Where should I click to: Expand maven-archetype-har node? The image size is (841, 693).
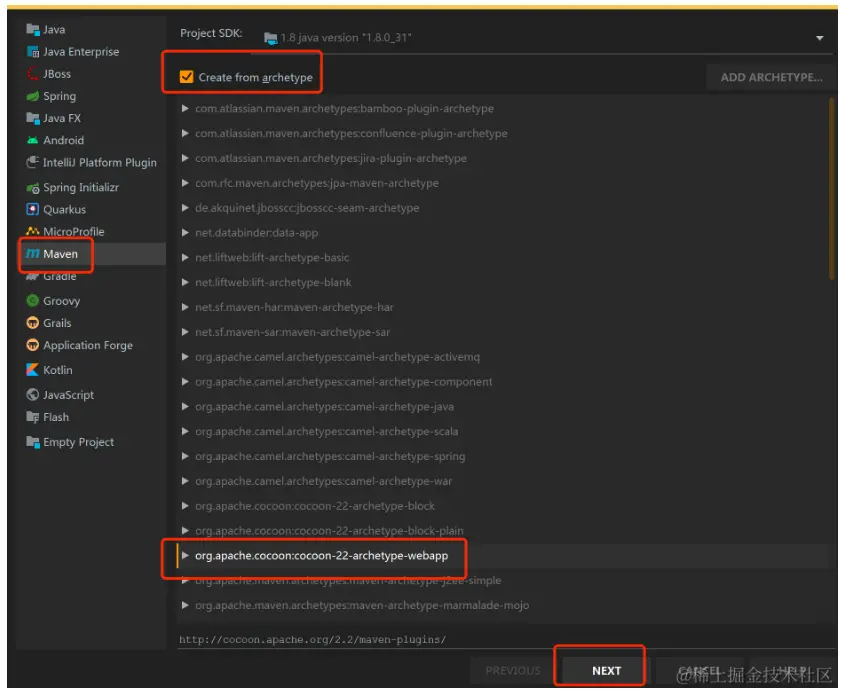click(x=185, y=307)
